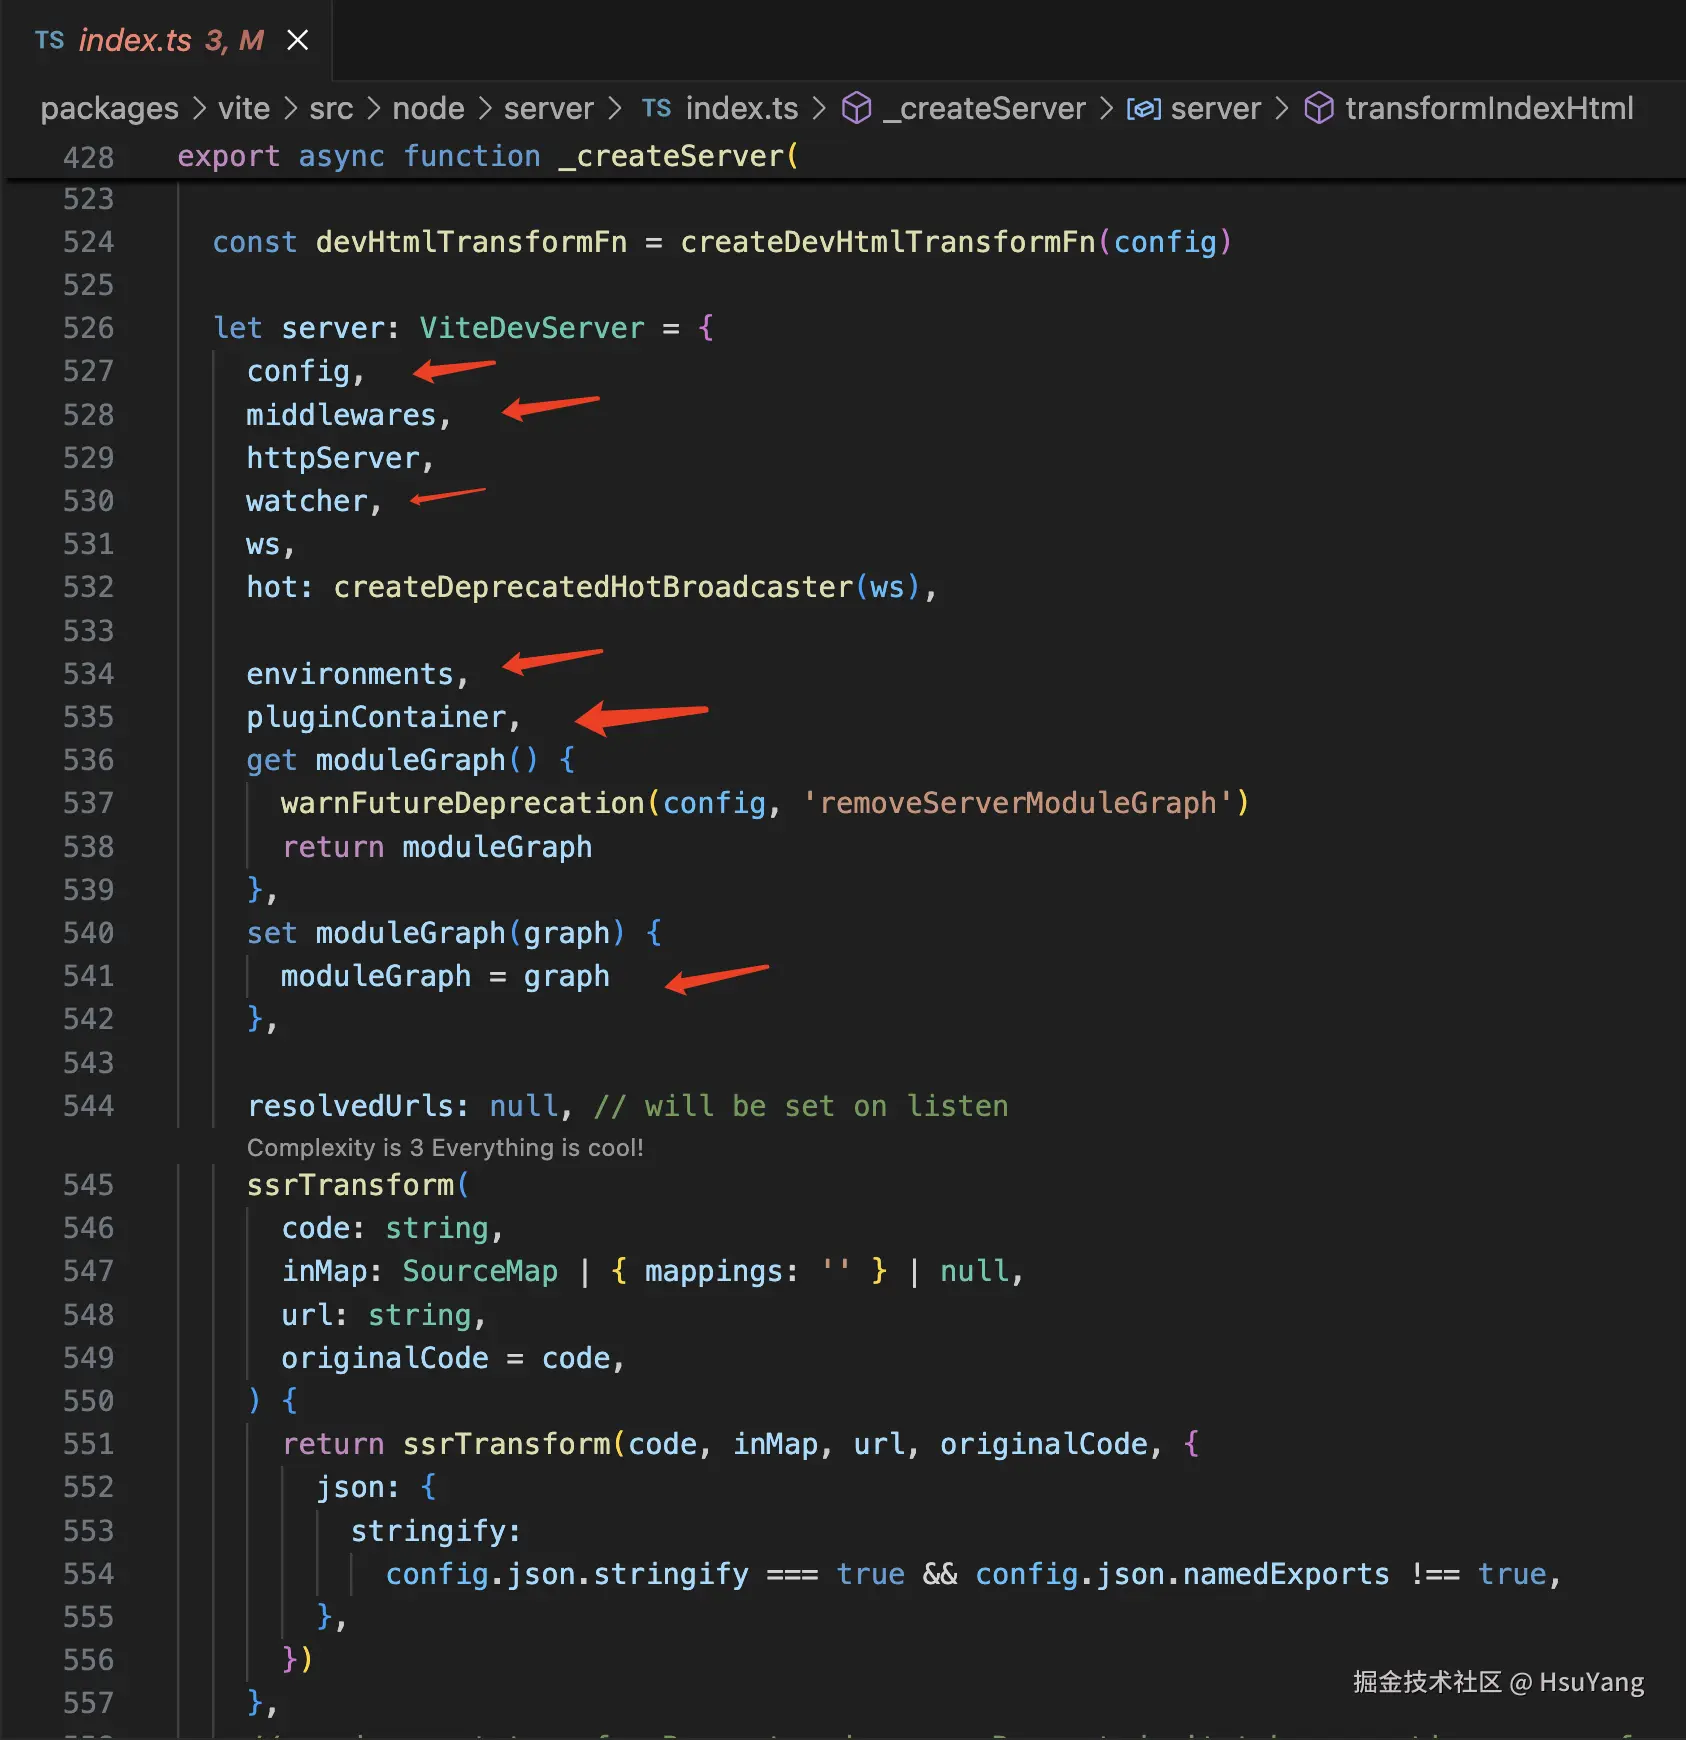
Task: Click on createDeprecatedHotBroadcaster call
Action: coord(593,587)
